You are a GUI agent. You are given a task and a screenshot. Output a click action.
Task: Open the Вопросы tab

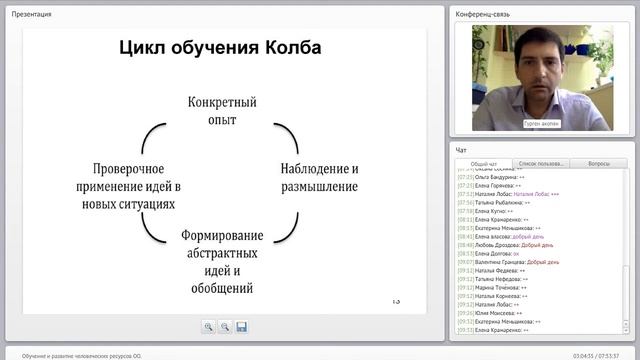pos(599,164)
